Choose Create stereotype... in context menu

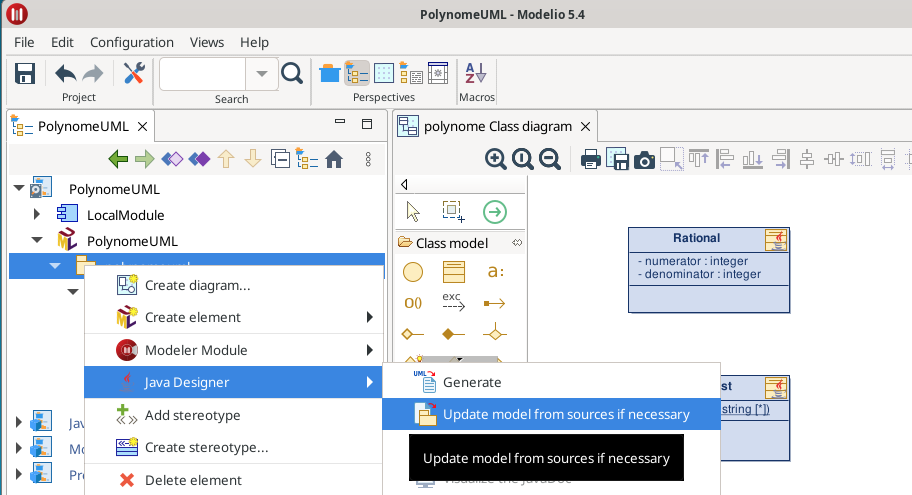tap(234, 447)
